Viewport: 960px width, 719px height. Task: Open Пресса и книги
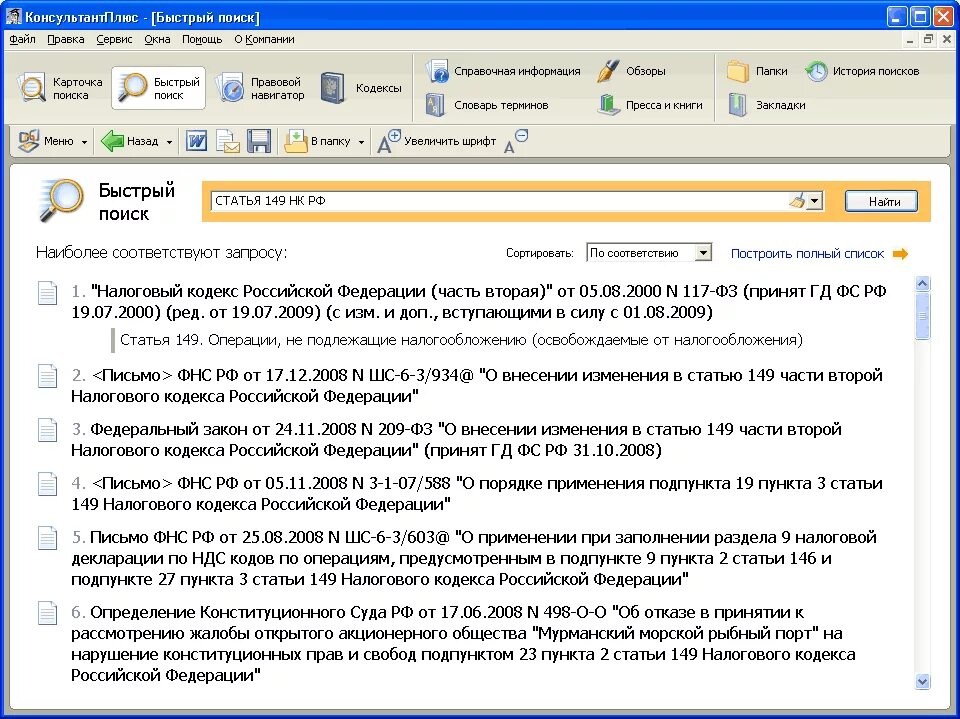(650, 105)
